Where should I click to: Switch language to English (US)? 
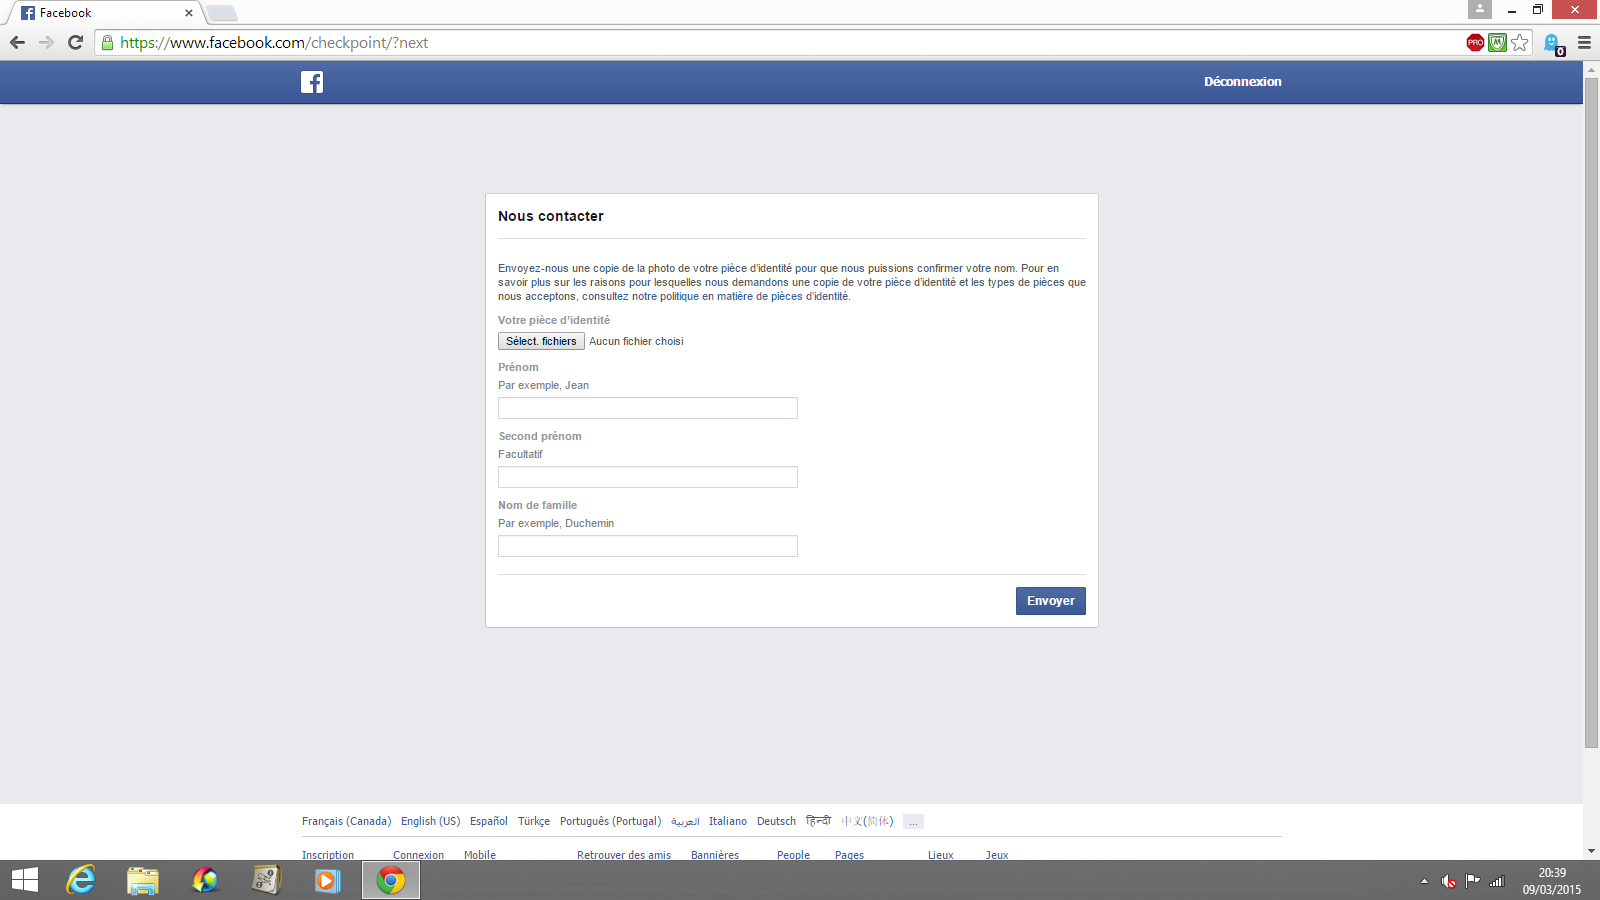(x=430, y=821)
